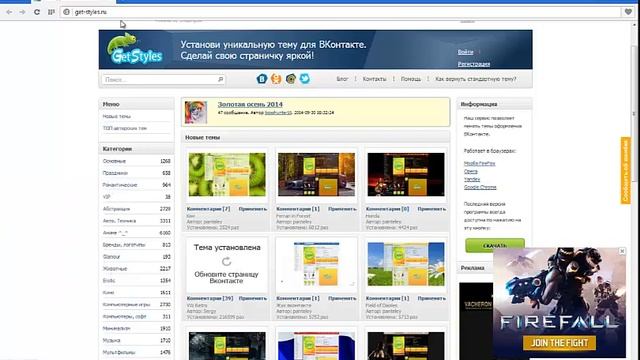The image size is (640, 360).
Task: Open the Блог menu item
Action: click(342, 79)
